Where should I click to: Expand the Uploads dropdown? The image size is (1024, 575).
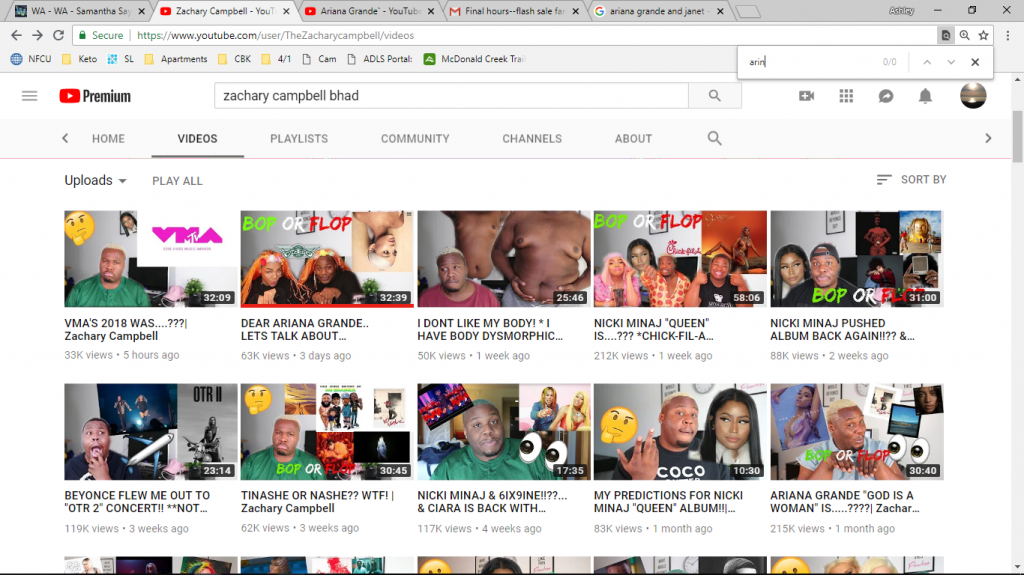pyautogui.click(x=96, y=180)
